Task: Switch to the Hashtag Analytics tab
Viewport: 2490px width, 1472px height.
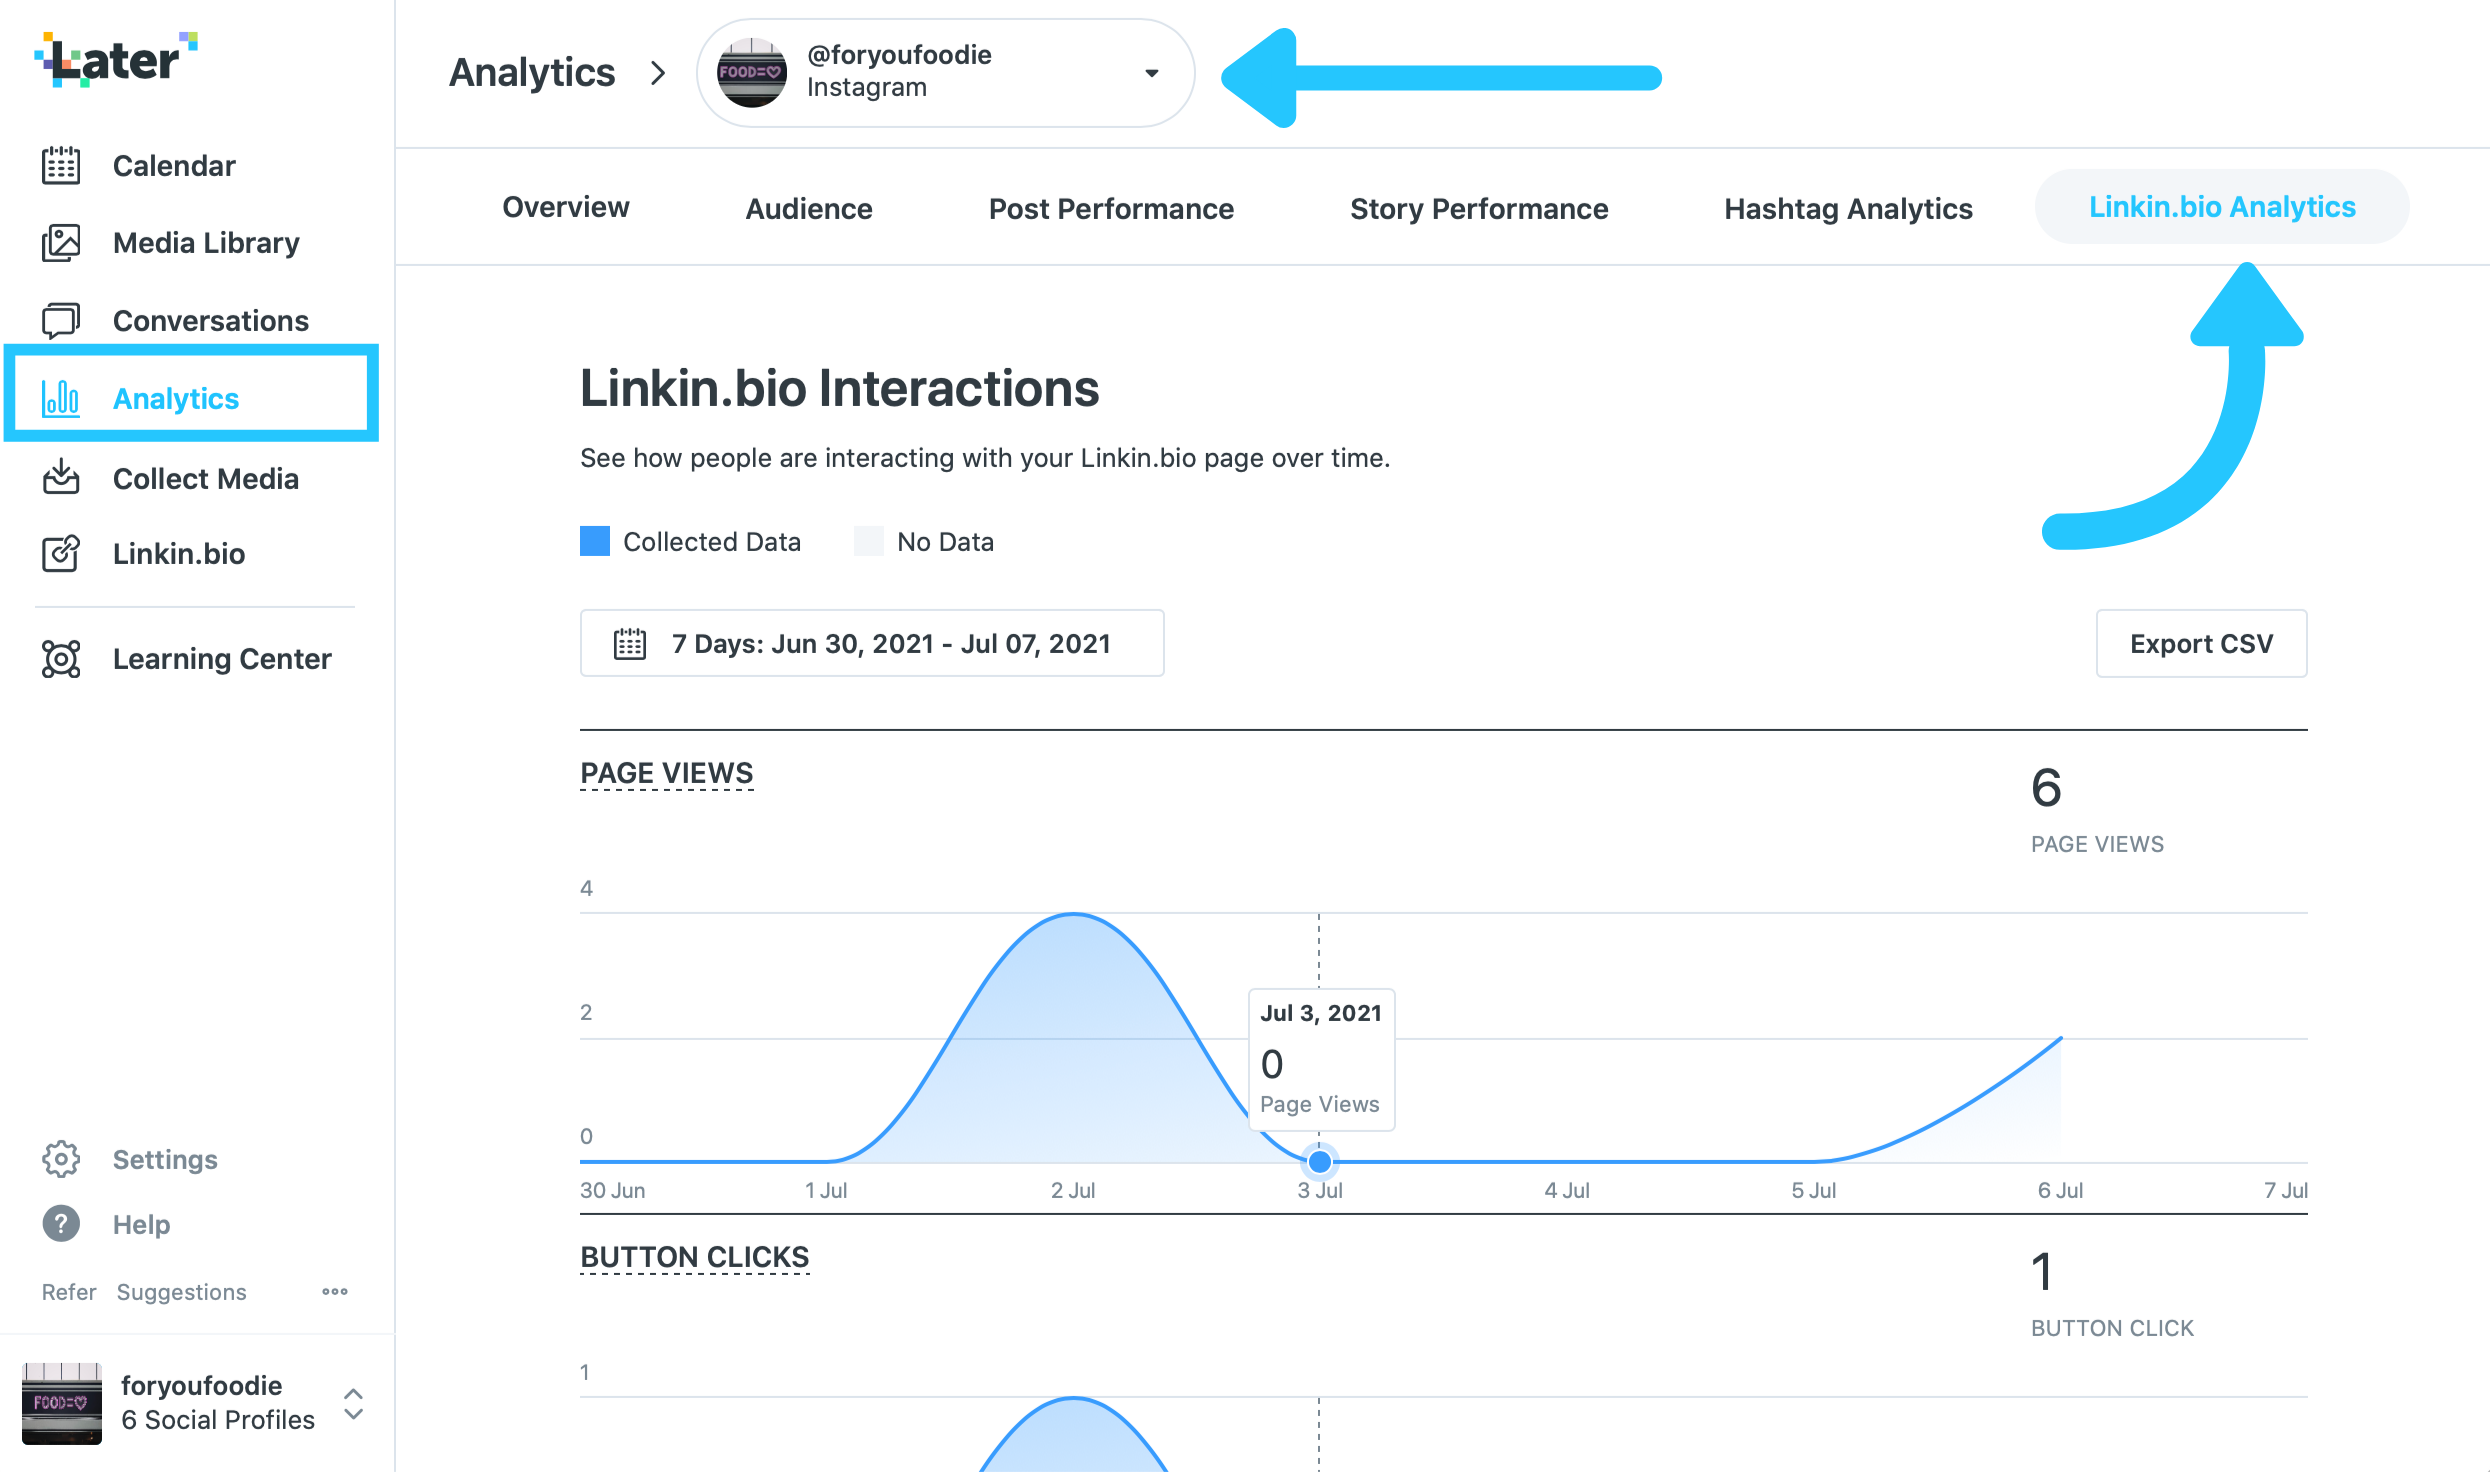Action: click(1848, 208)
